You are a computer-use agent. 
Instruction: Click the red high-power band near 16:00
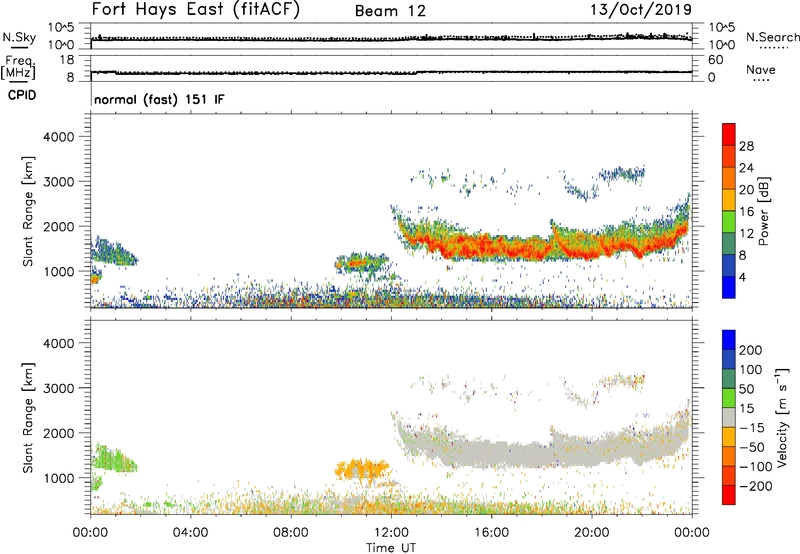tap(490, 247)
